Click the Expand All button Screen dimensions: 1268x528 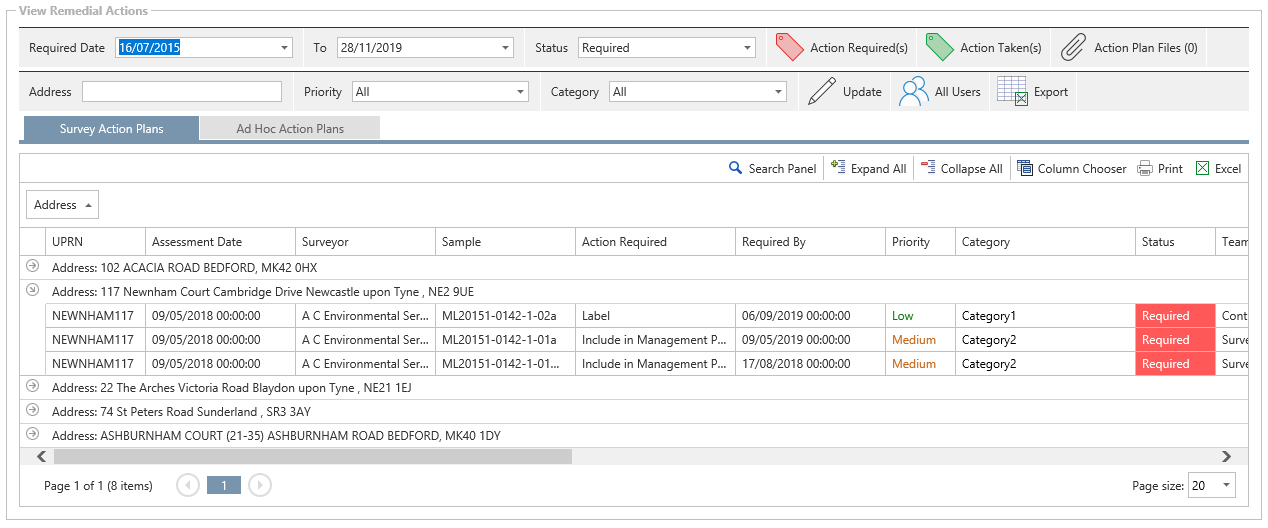[868, 169]
